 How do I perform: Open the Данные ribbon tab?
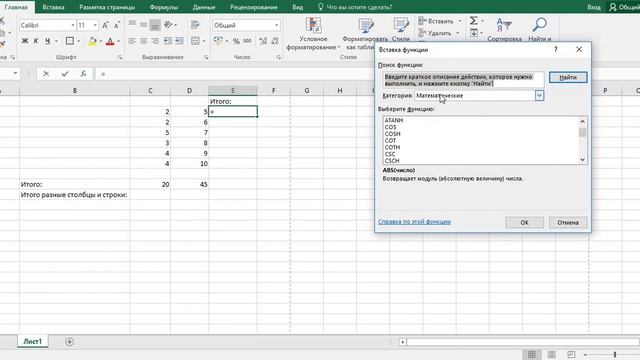click(203, 7)
